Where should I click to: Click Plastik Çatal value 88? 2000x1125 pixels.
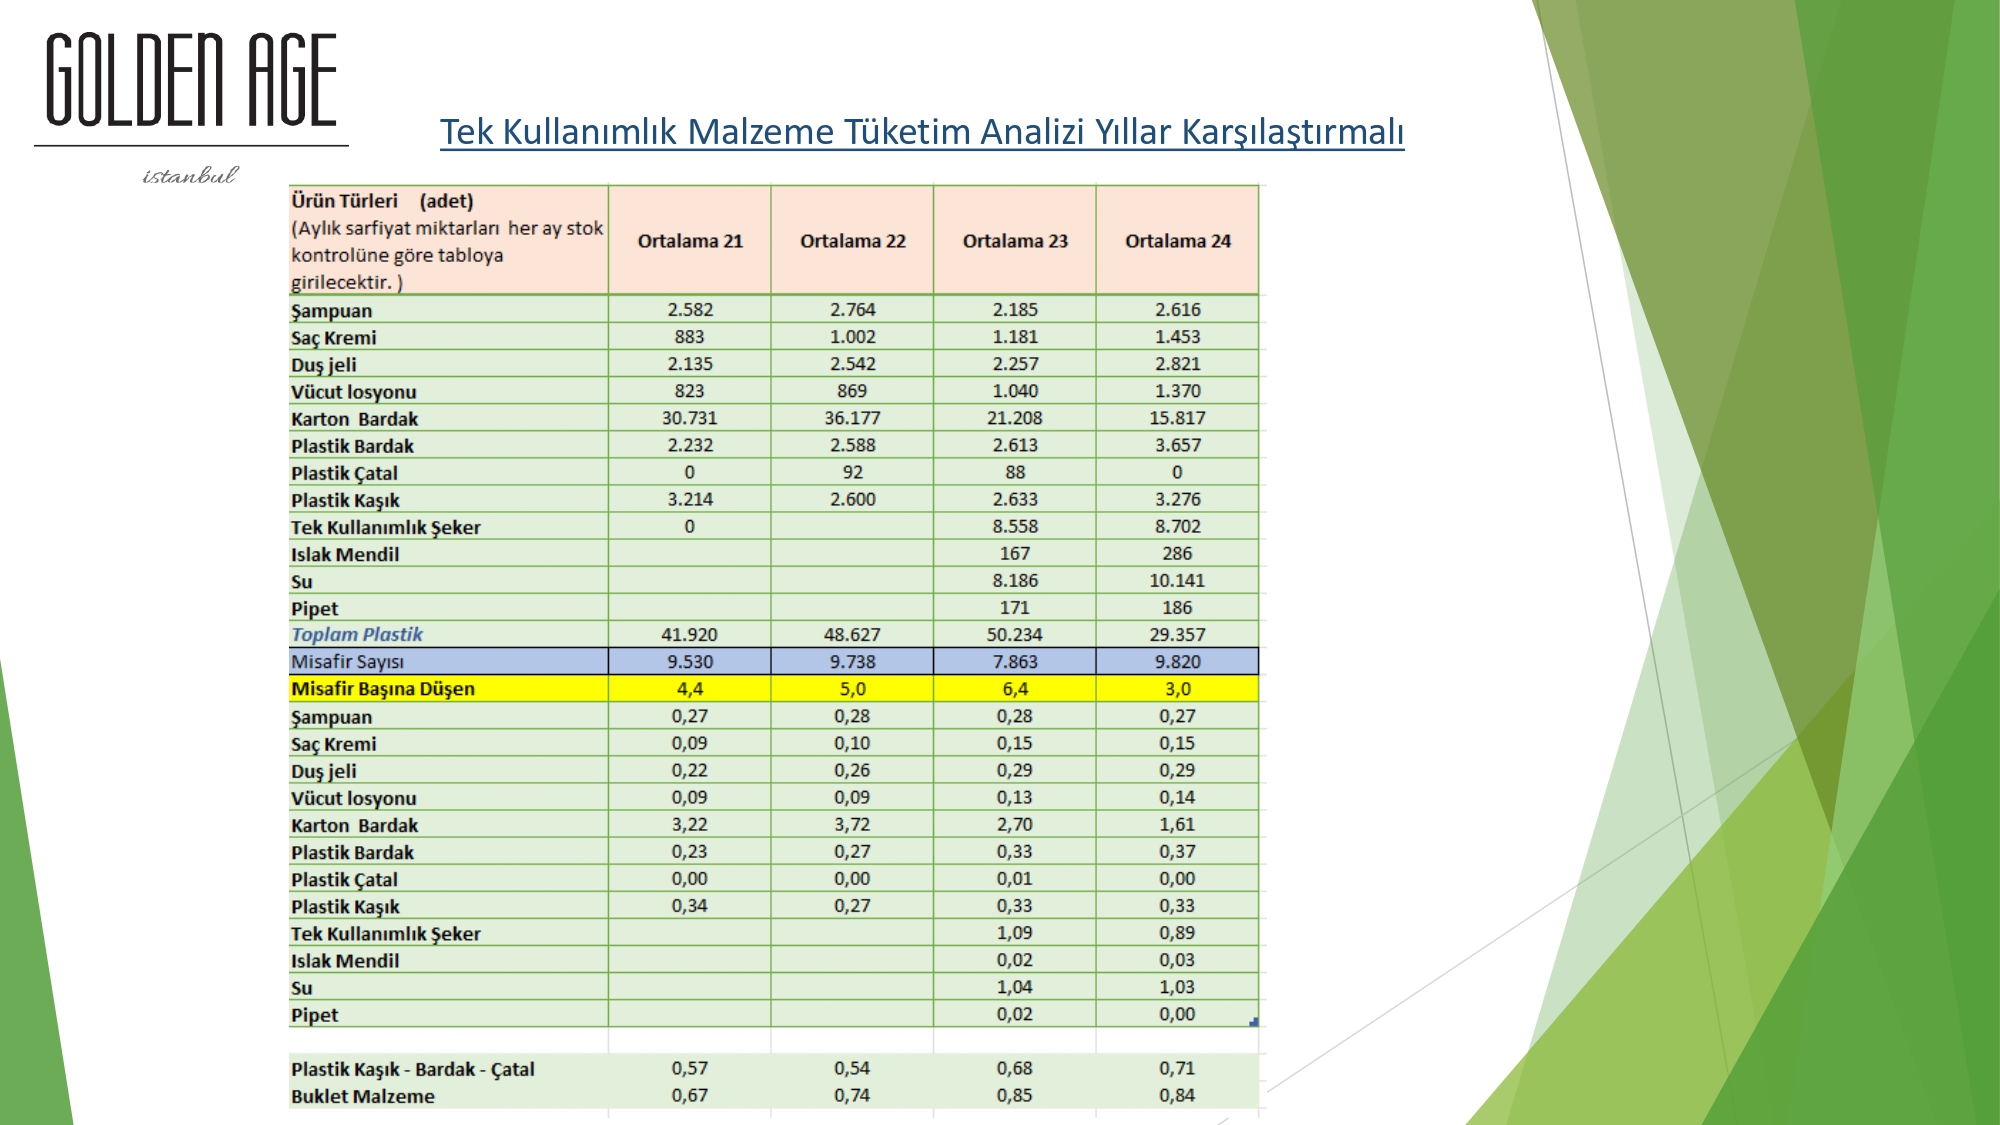[1015, 471]
